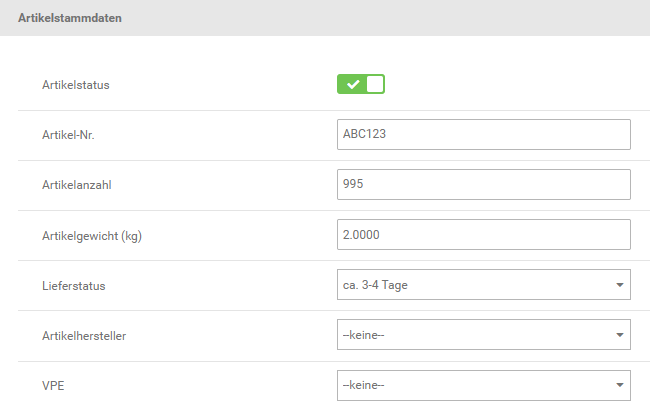Viewport: 650px width, 407px height.
Task: Click the white knob of the Artikelstatus switch
Action: [375, 84]
